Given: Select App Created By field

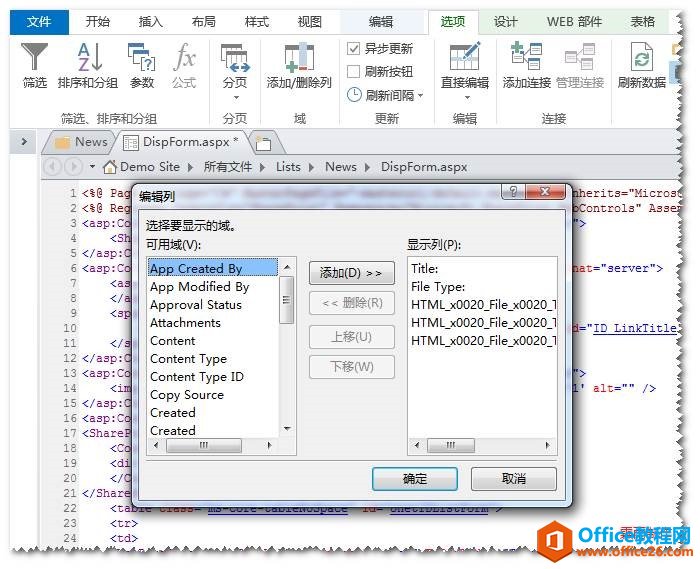Looking at the screenshot, I should [x=212, y=269].
